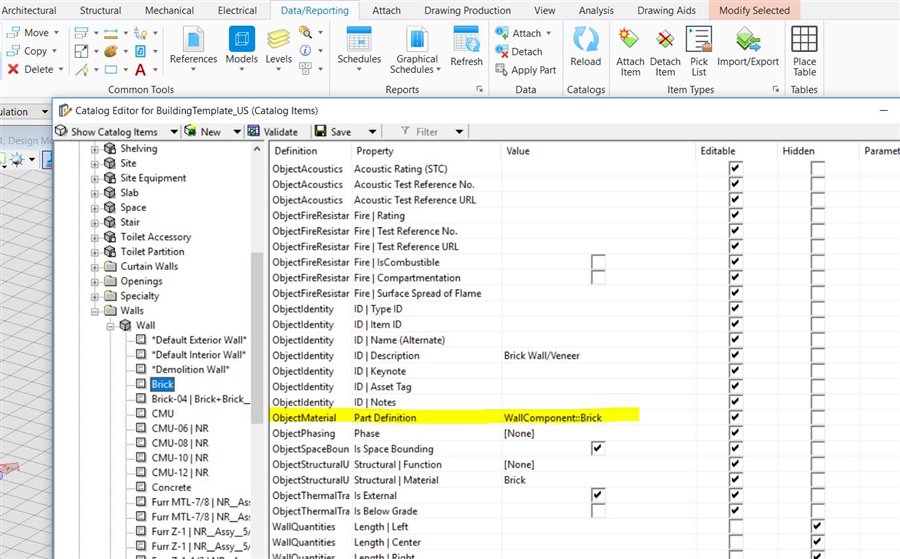Viewport: 900px width, 559px height.
Task: Open the Analysis ribbon tab
Action: pyautogui.click(x=596, y=10)
